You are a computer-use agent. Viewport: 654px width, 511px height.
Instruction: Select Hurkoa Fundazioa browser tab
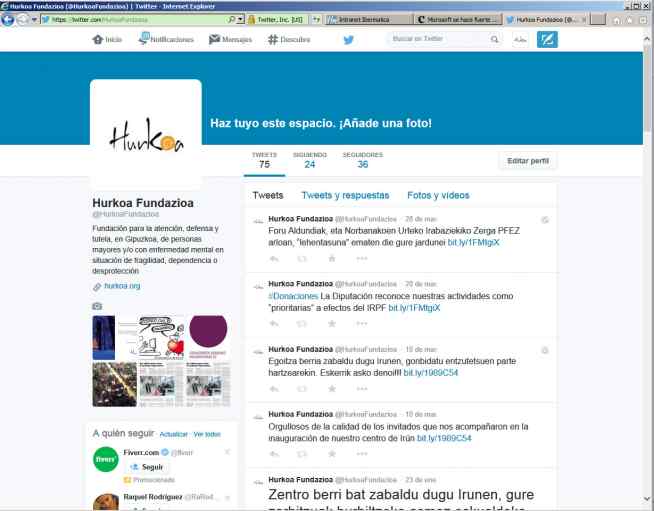click(547, 20)
